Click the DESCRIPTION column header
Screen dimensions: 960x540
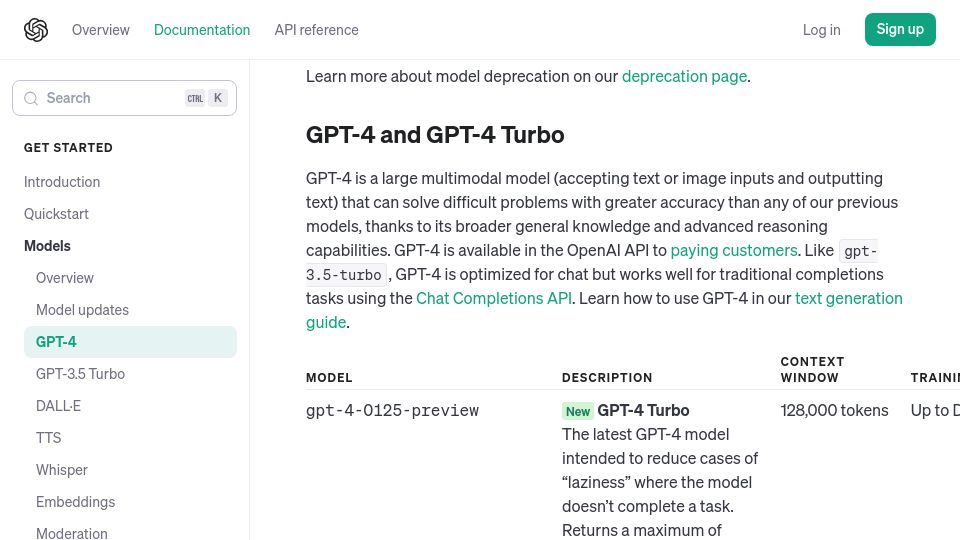607,378
